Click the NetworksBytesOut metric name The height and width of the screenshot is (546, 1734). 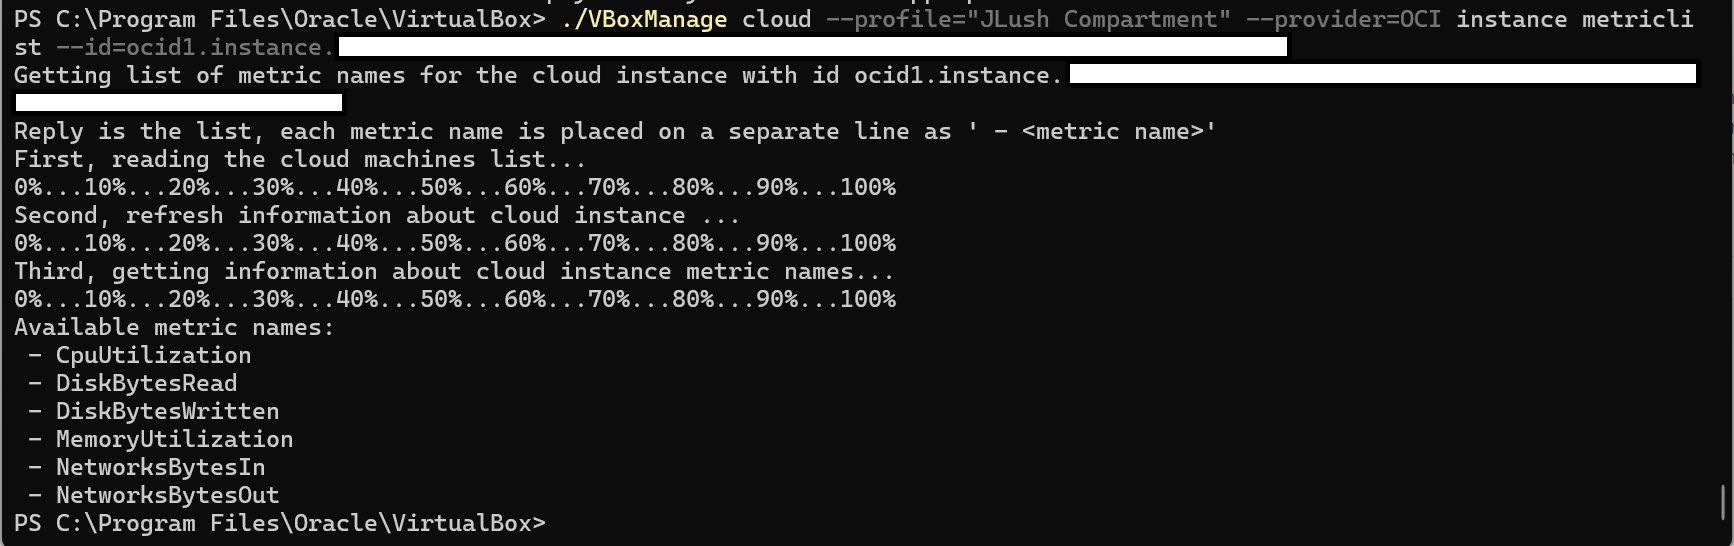pyautogui.click(x=167, y=495)
